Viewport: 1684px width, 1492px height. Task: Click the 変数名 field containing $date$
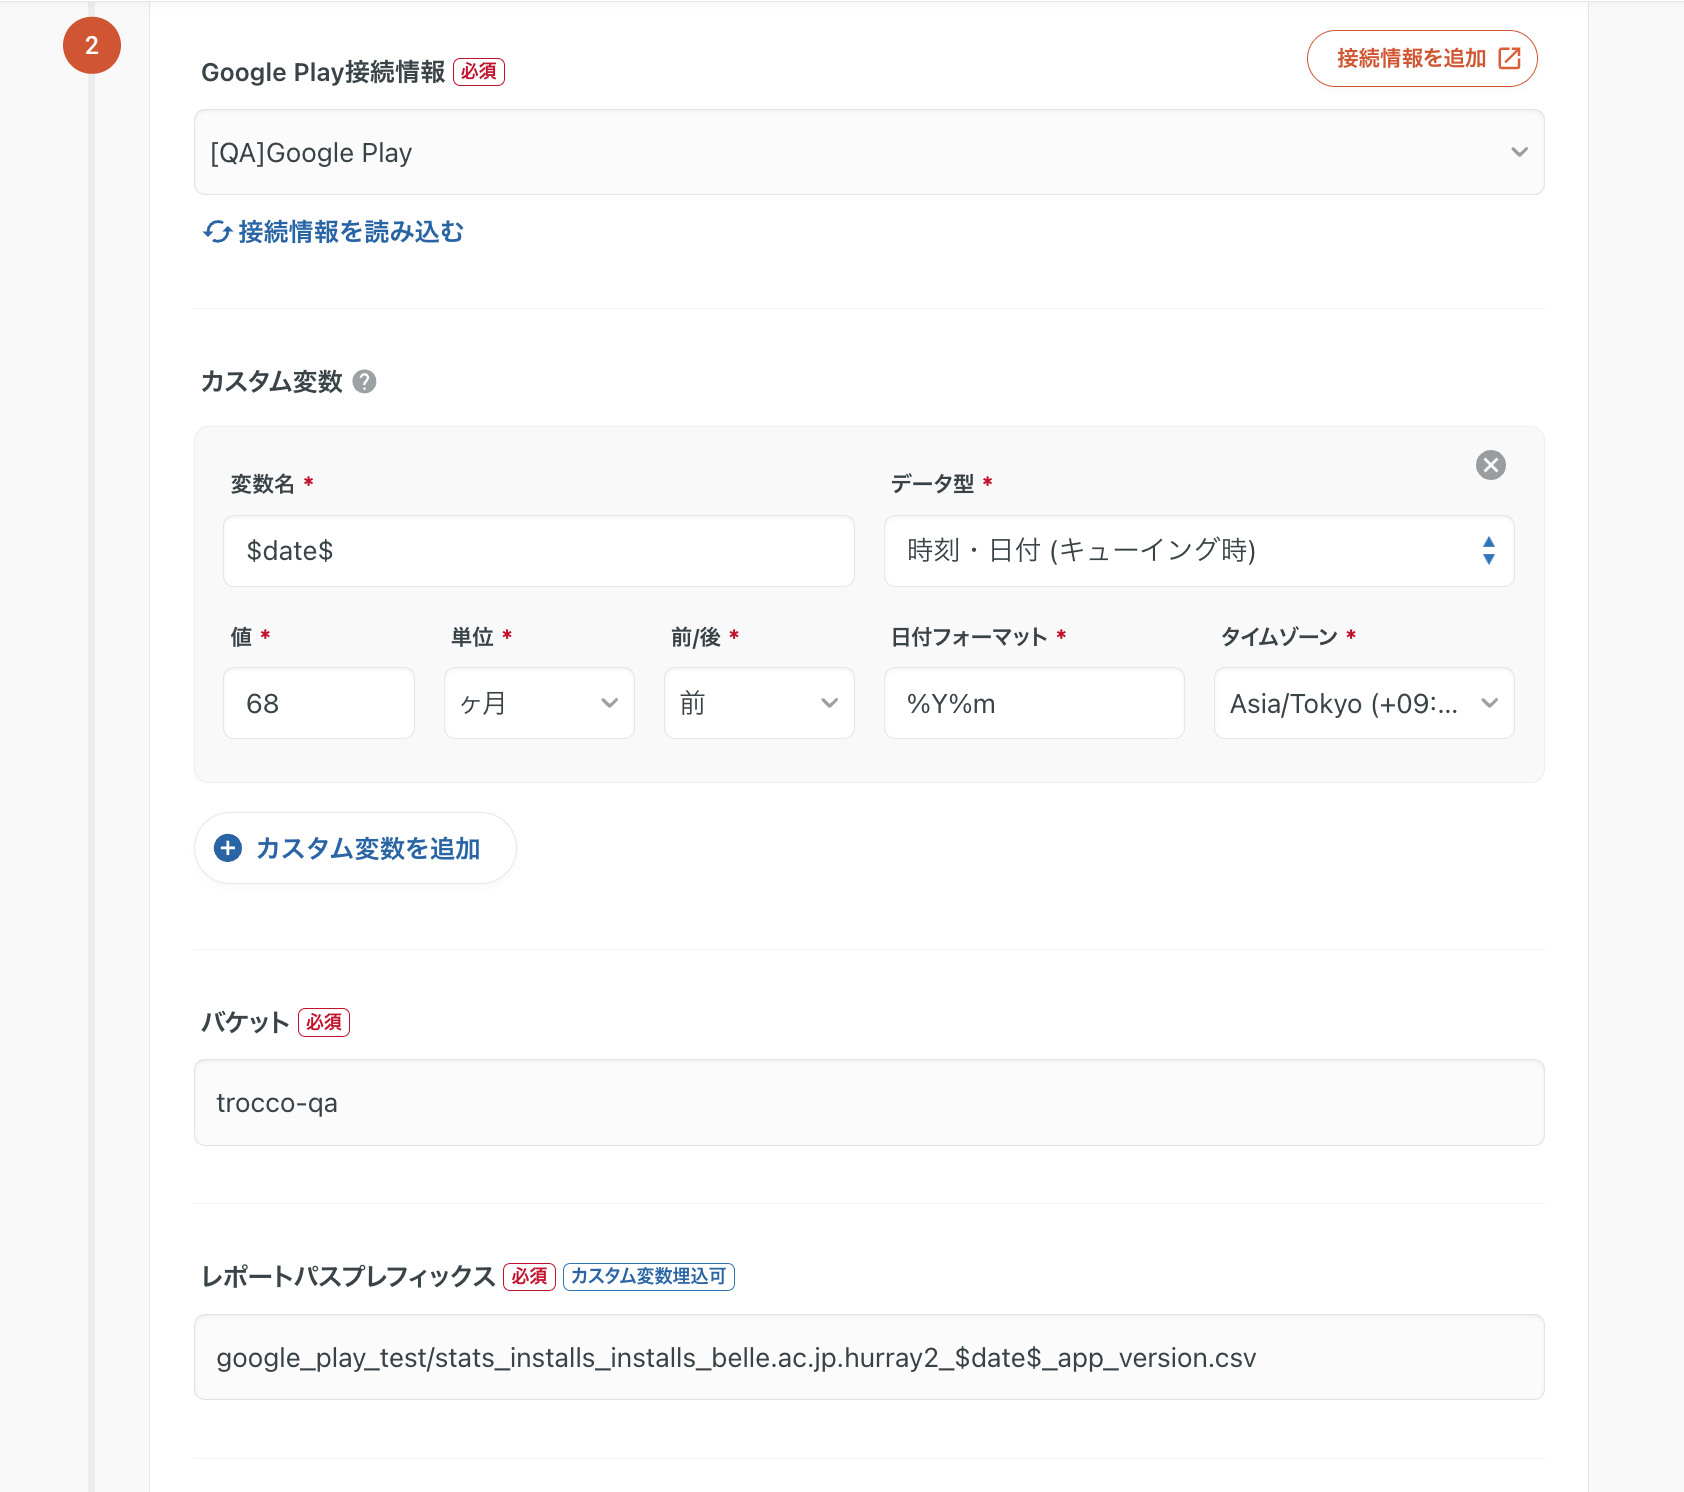[x=538, y=551]
